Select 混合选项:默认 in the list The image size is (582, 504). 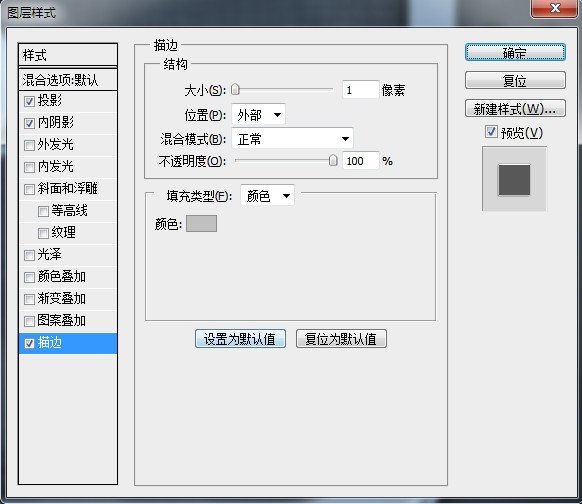pos(68,79)
